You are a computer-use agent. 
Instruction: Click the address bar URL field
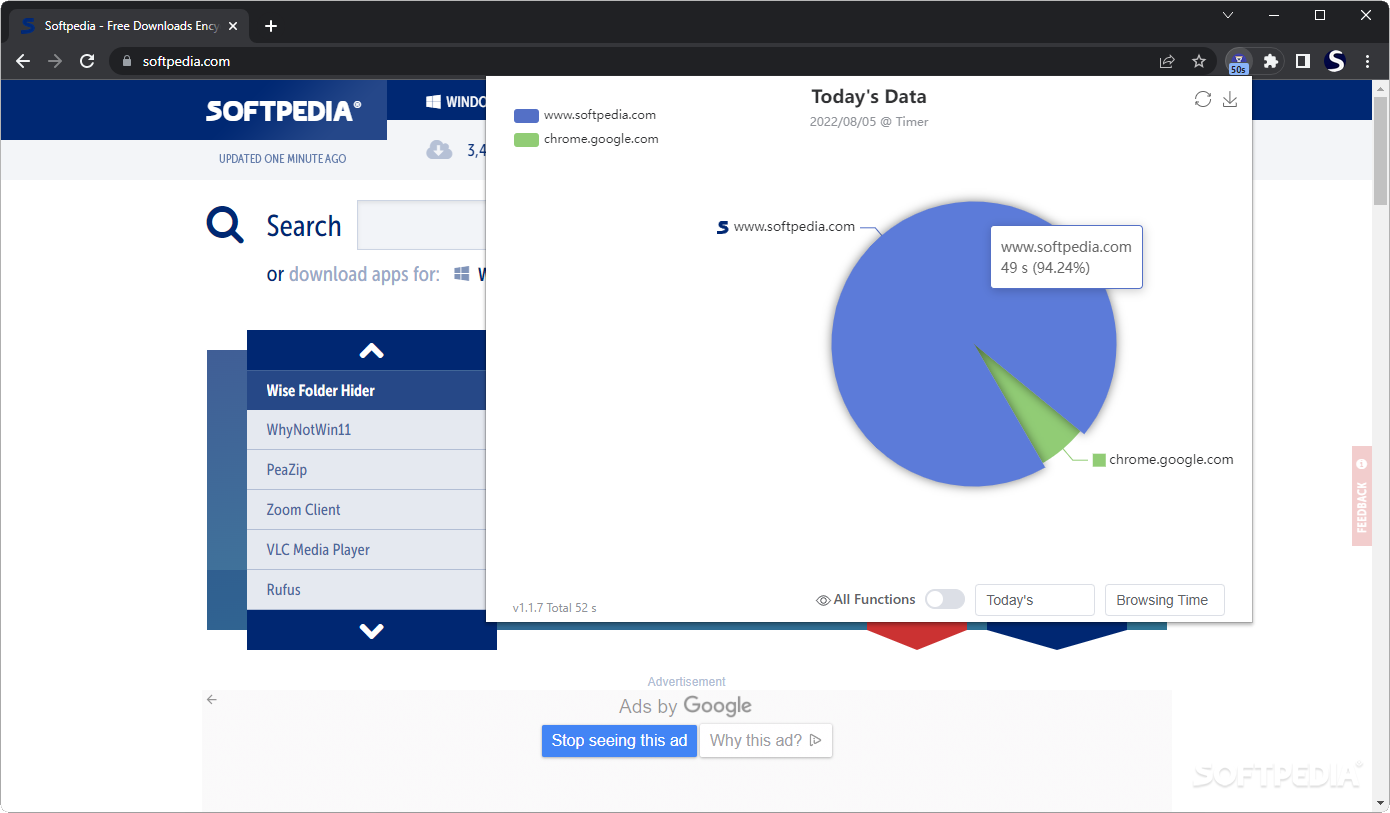tap(640, 61)
